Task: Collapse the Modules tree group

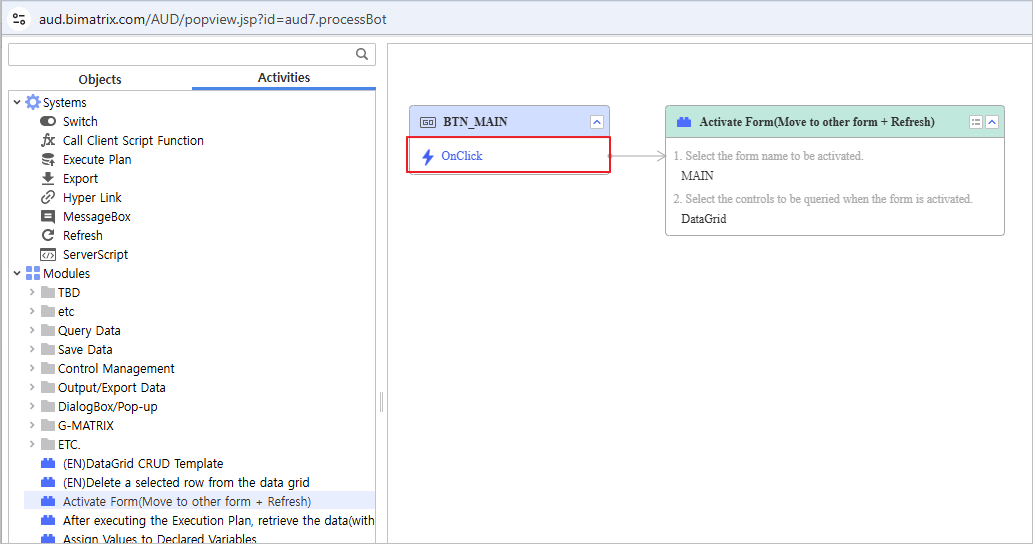Action: click(x=17, y=273)
